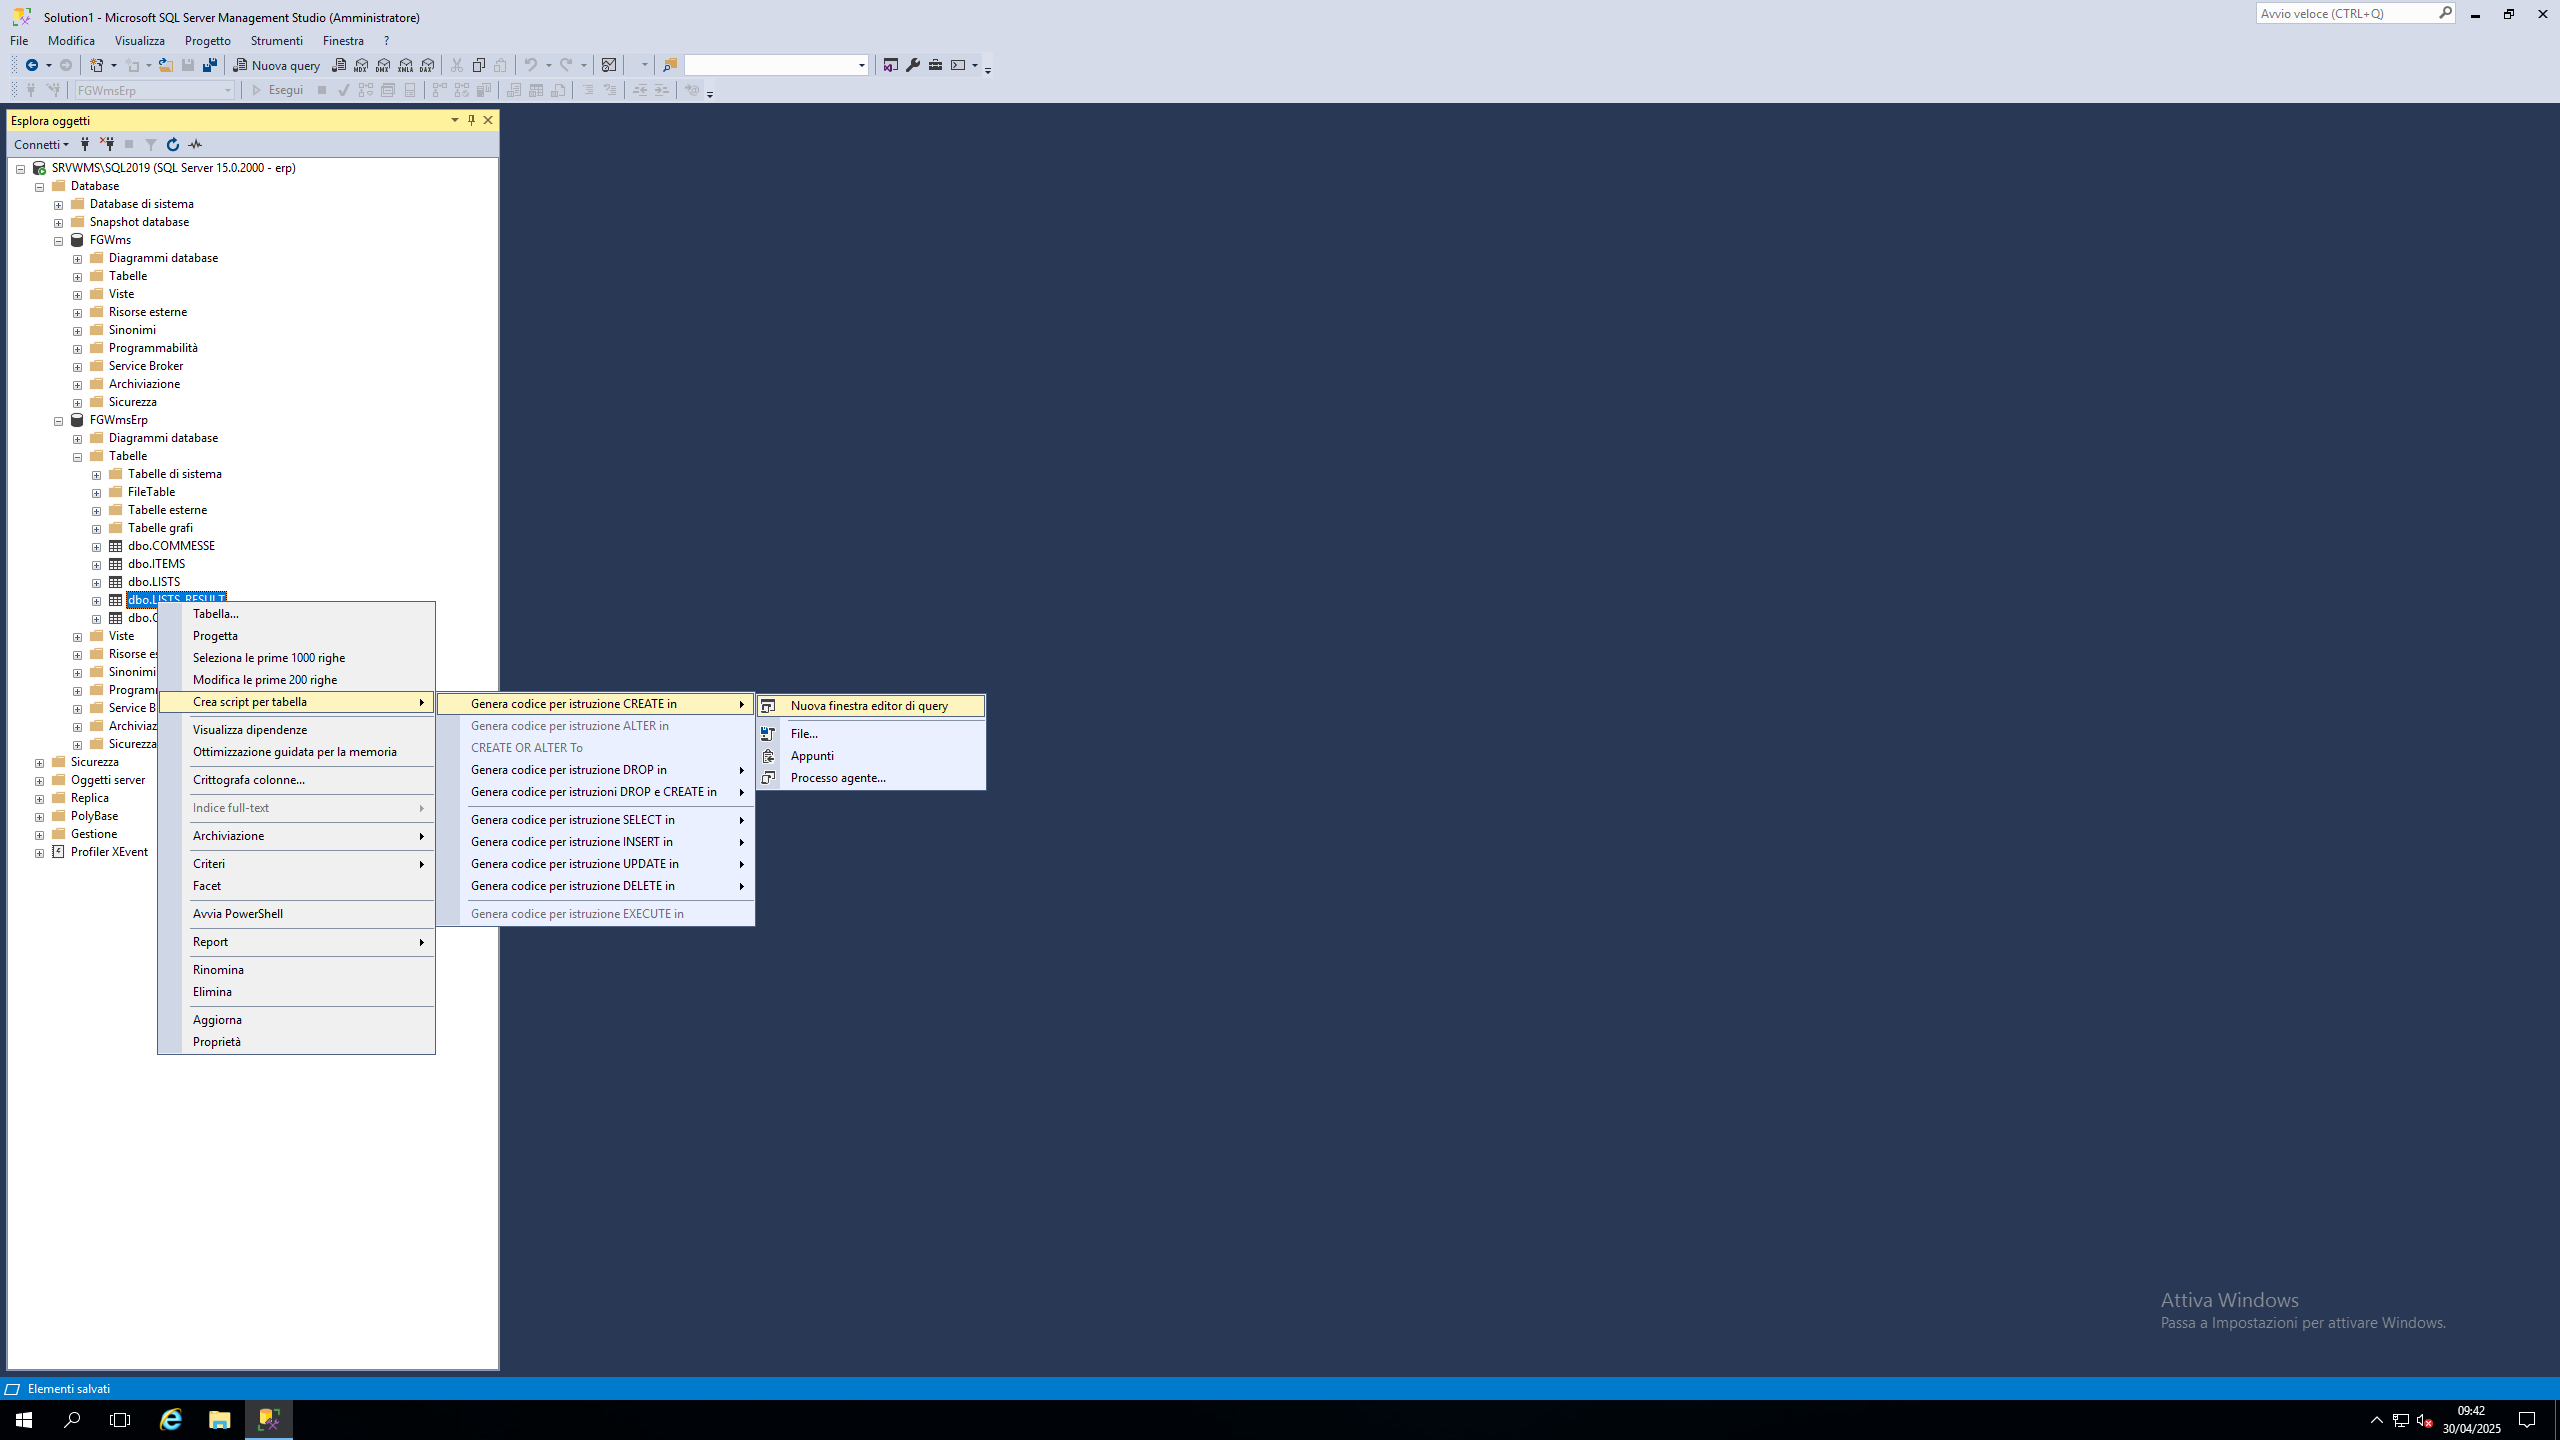
Task: Click the XMLA query icon
Action: (x=405, y=65)
